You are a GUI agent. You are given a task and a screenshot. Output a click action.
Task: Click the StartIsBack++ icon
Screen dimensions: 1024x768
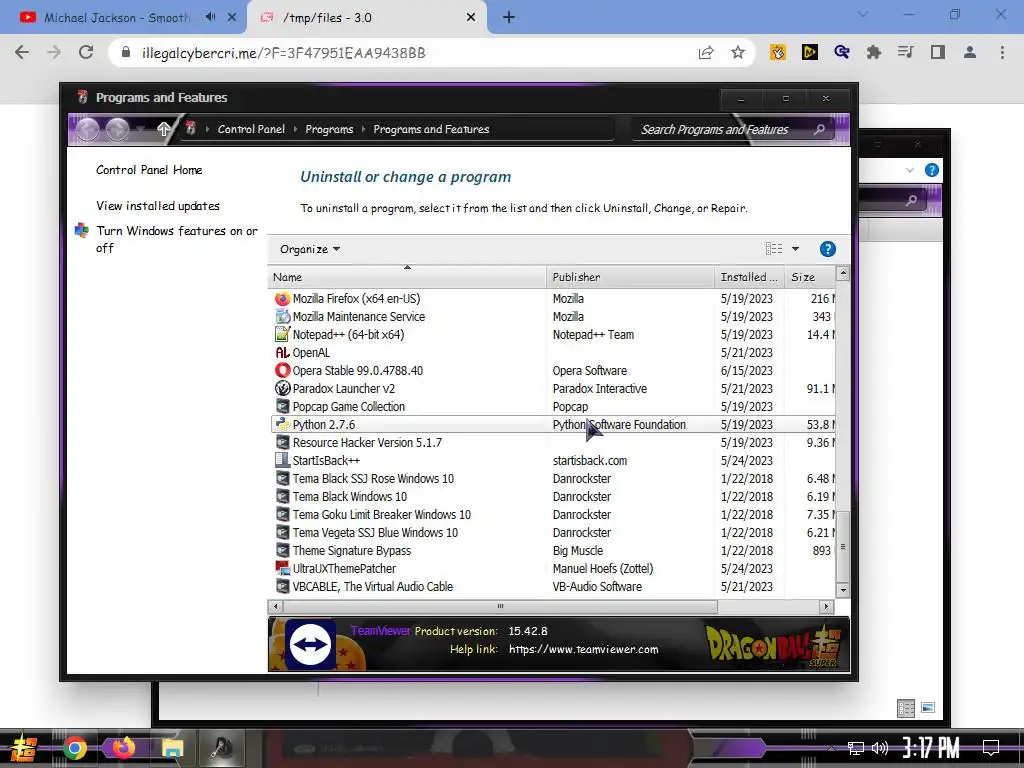point(282,460)
